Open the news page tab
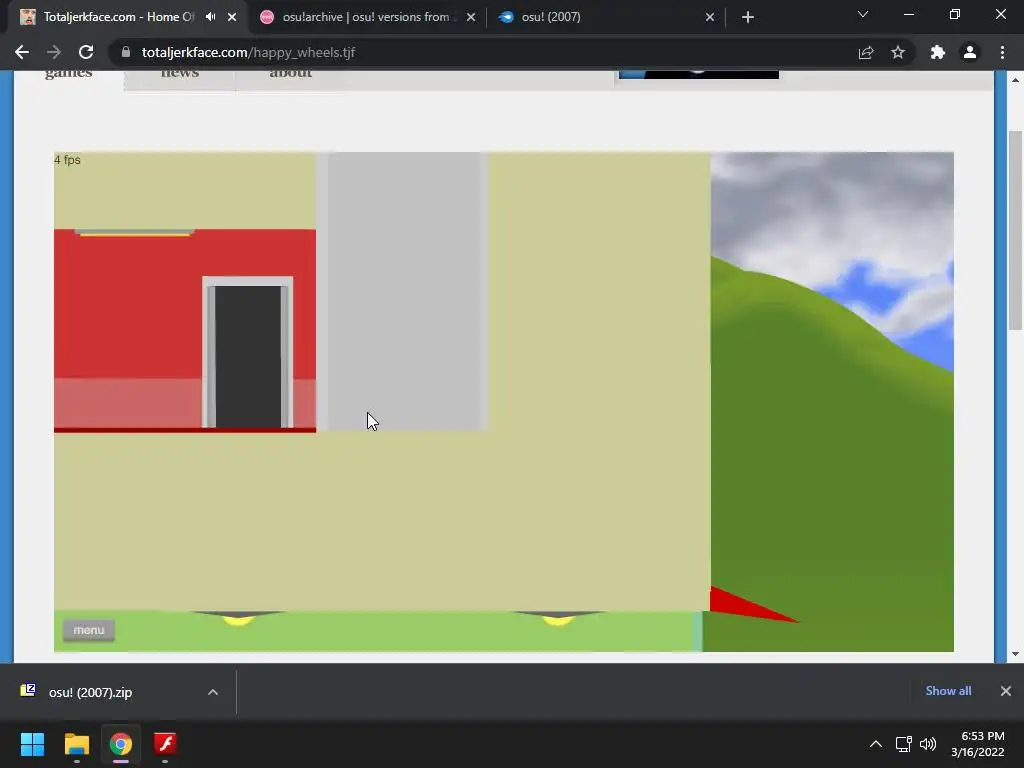The image size is (1024, 768). tap(180, 74)
